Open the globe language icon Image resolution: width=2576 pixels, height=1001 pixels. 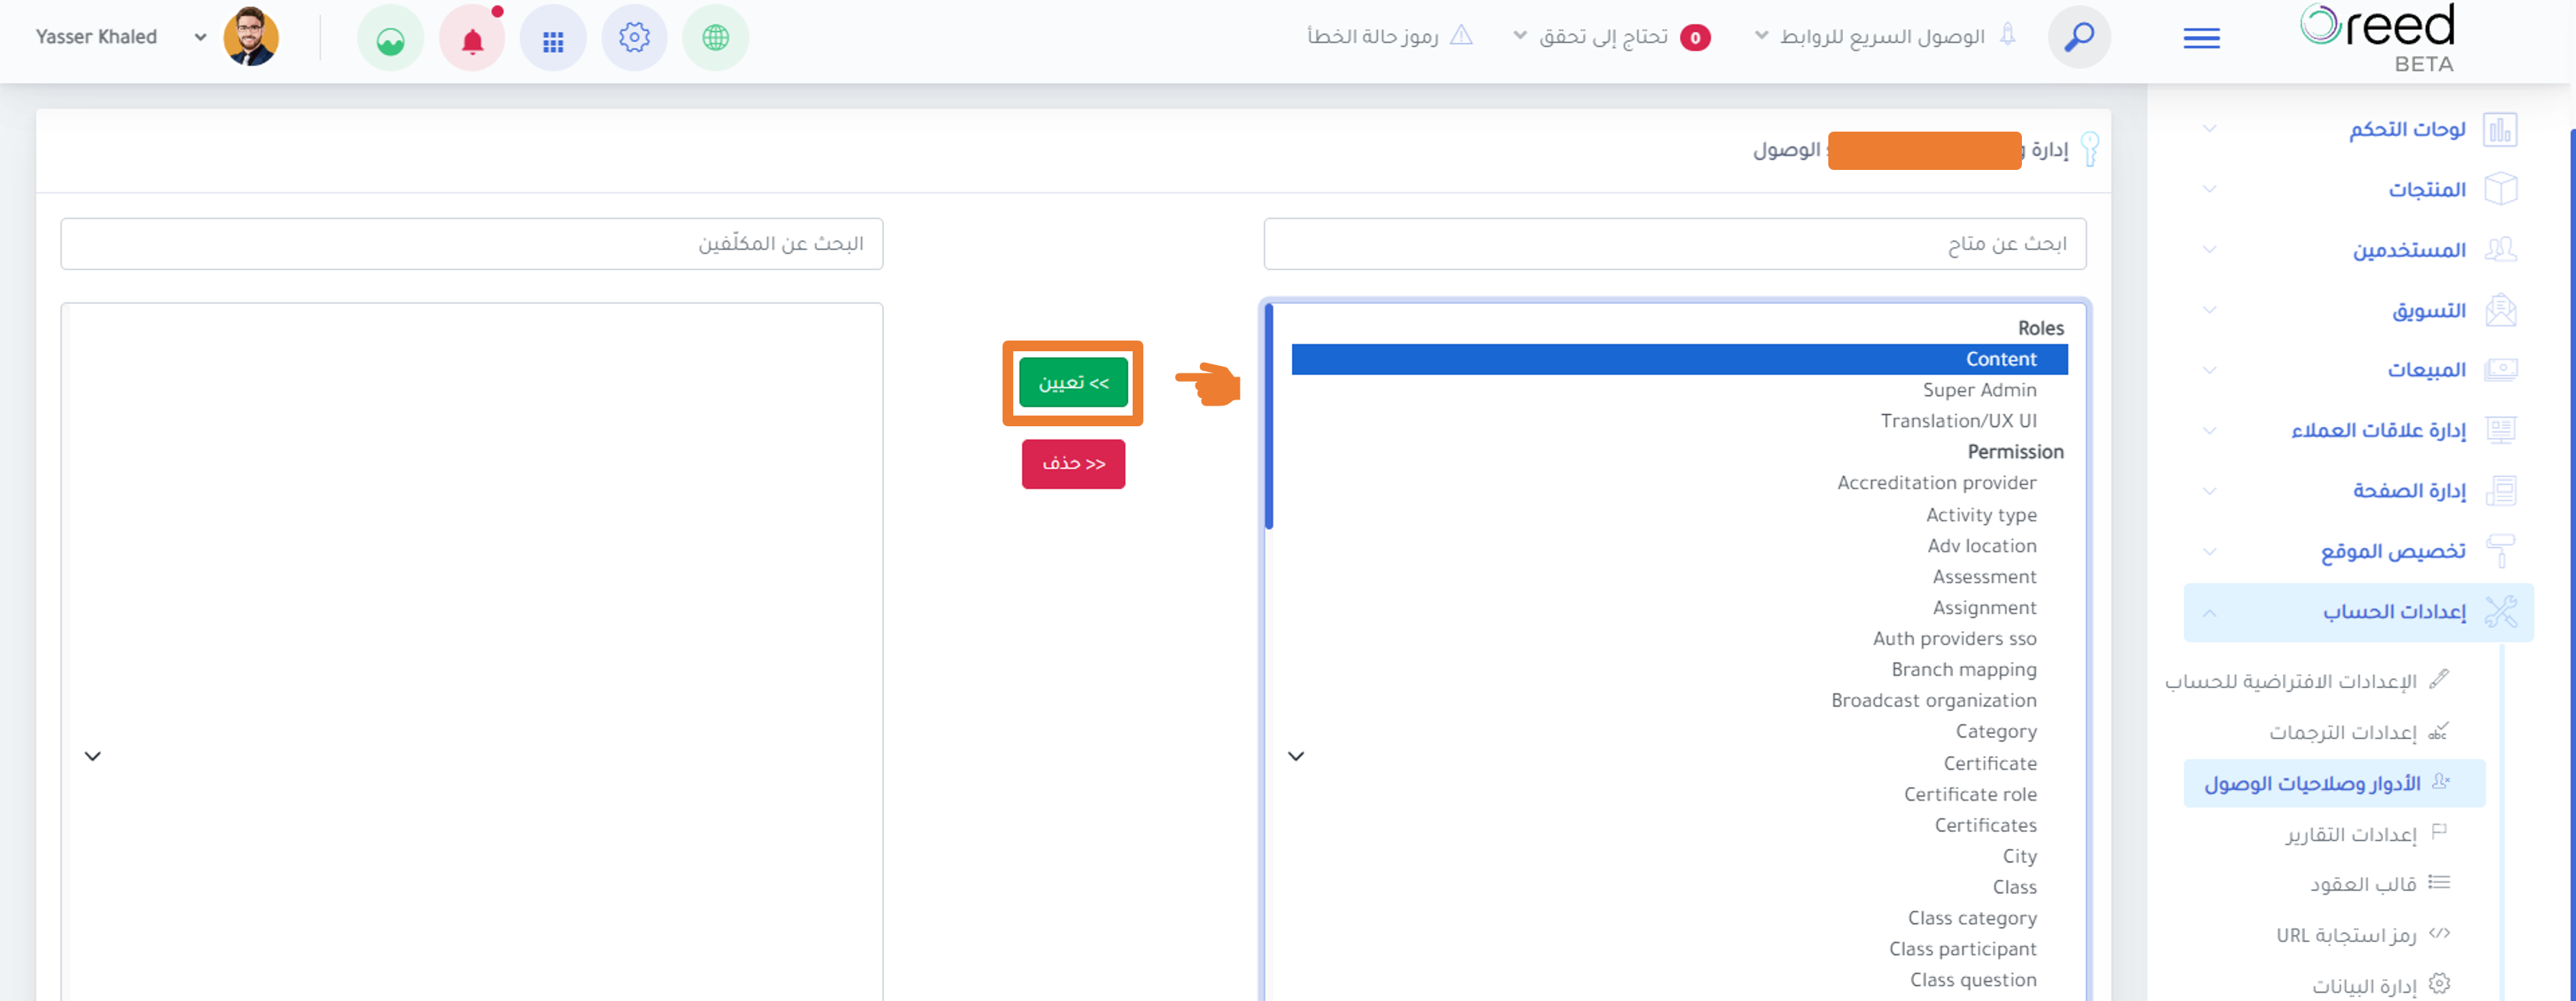point(715,38)
